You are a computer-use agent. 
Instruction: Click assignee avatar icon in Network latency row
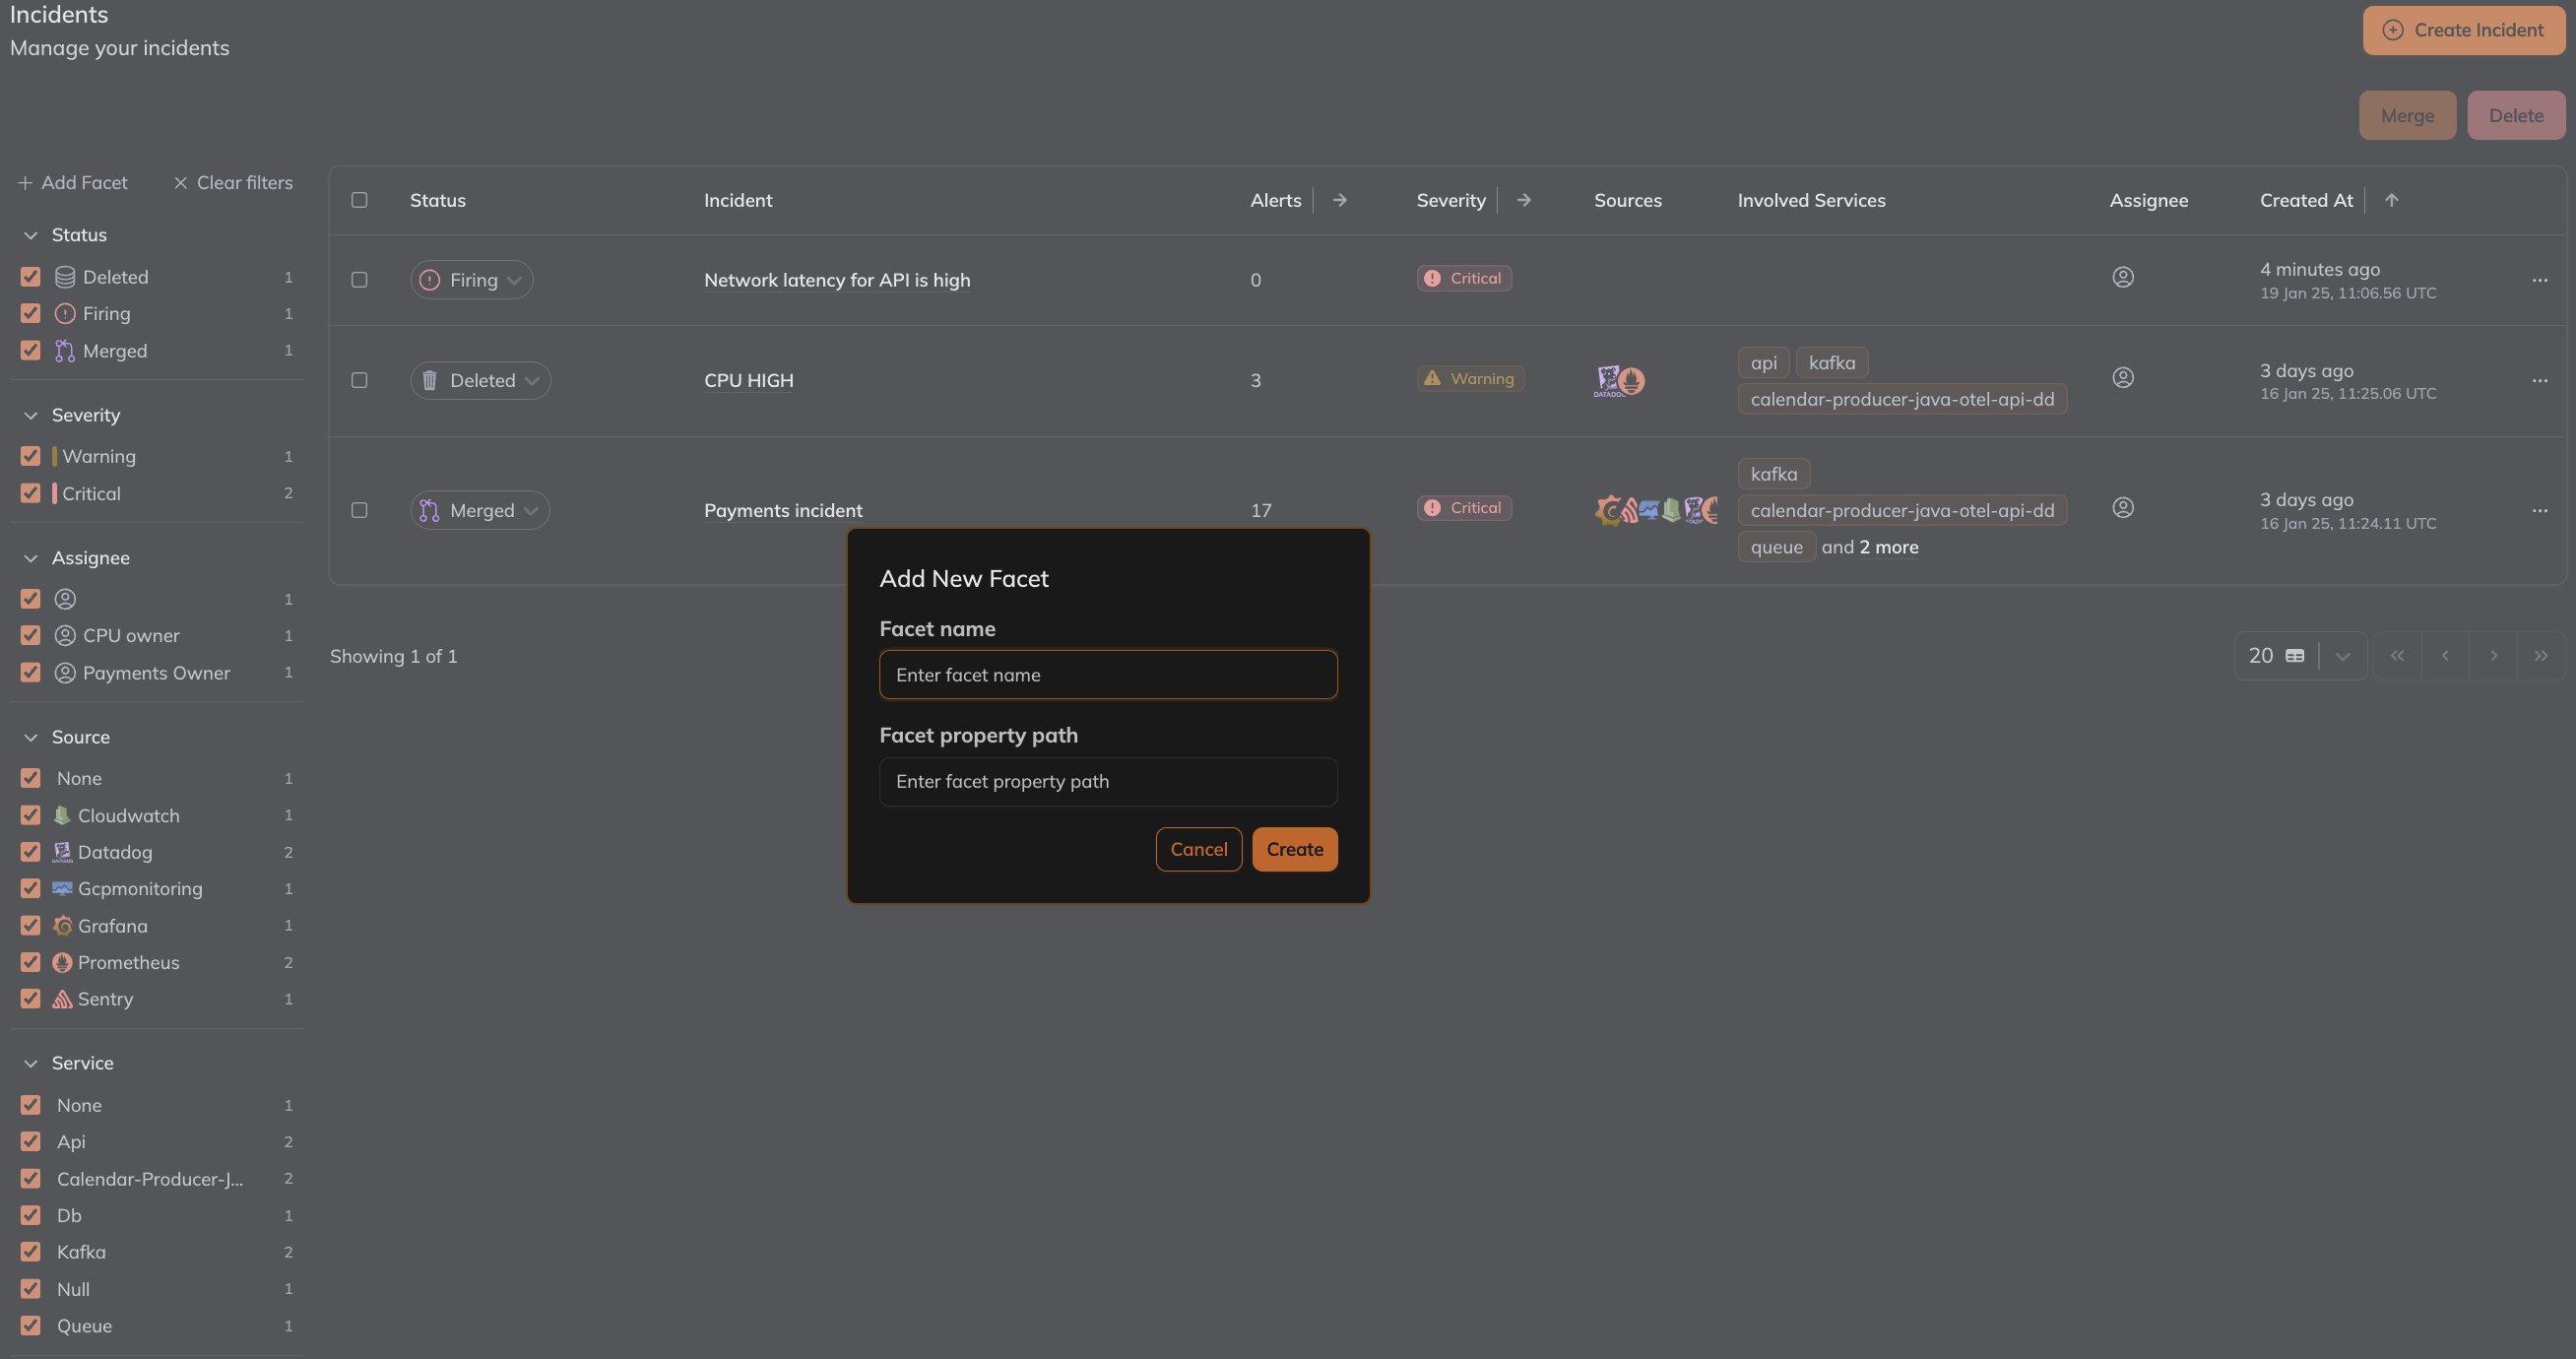2122,278
